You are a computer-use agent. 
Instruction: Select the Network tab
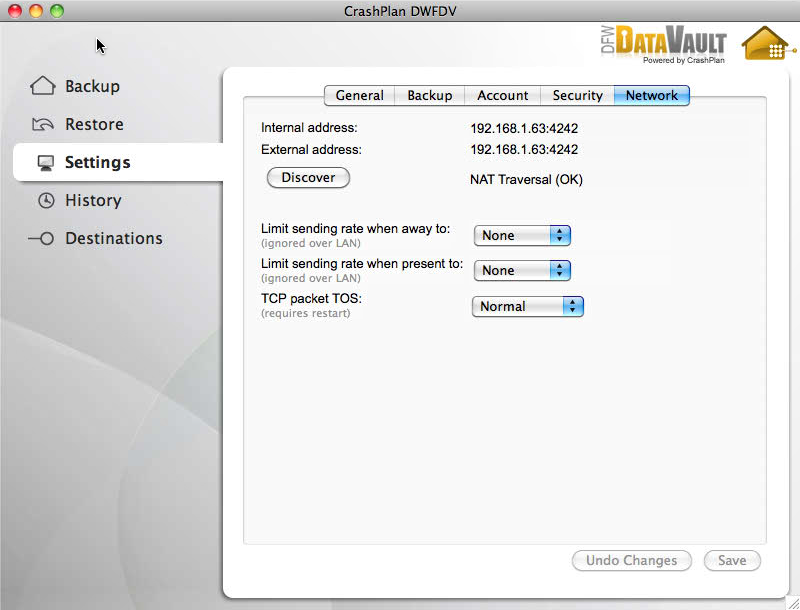(652, 95)
